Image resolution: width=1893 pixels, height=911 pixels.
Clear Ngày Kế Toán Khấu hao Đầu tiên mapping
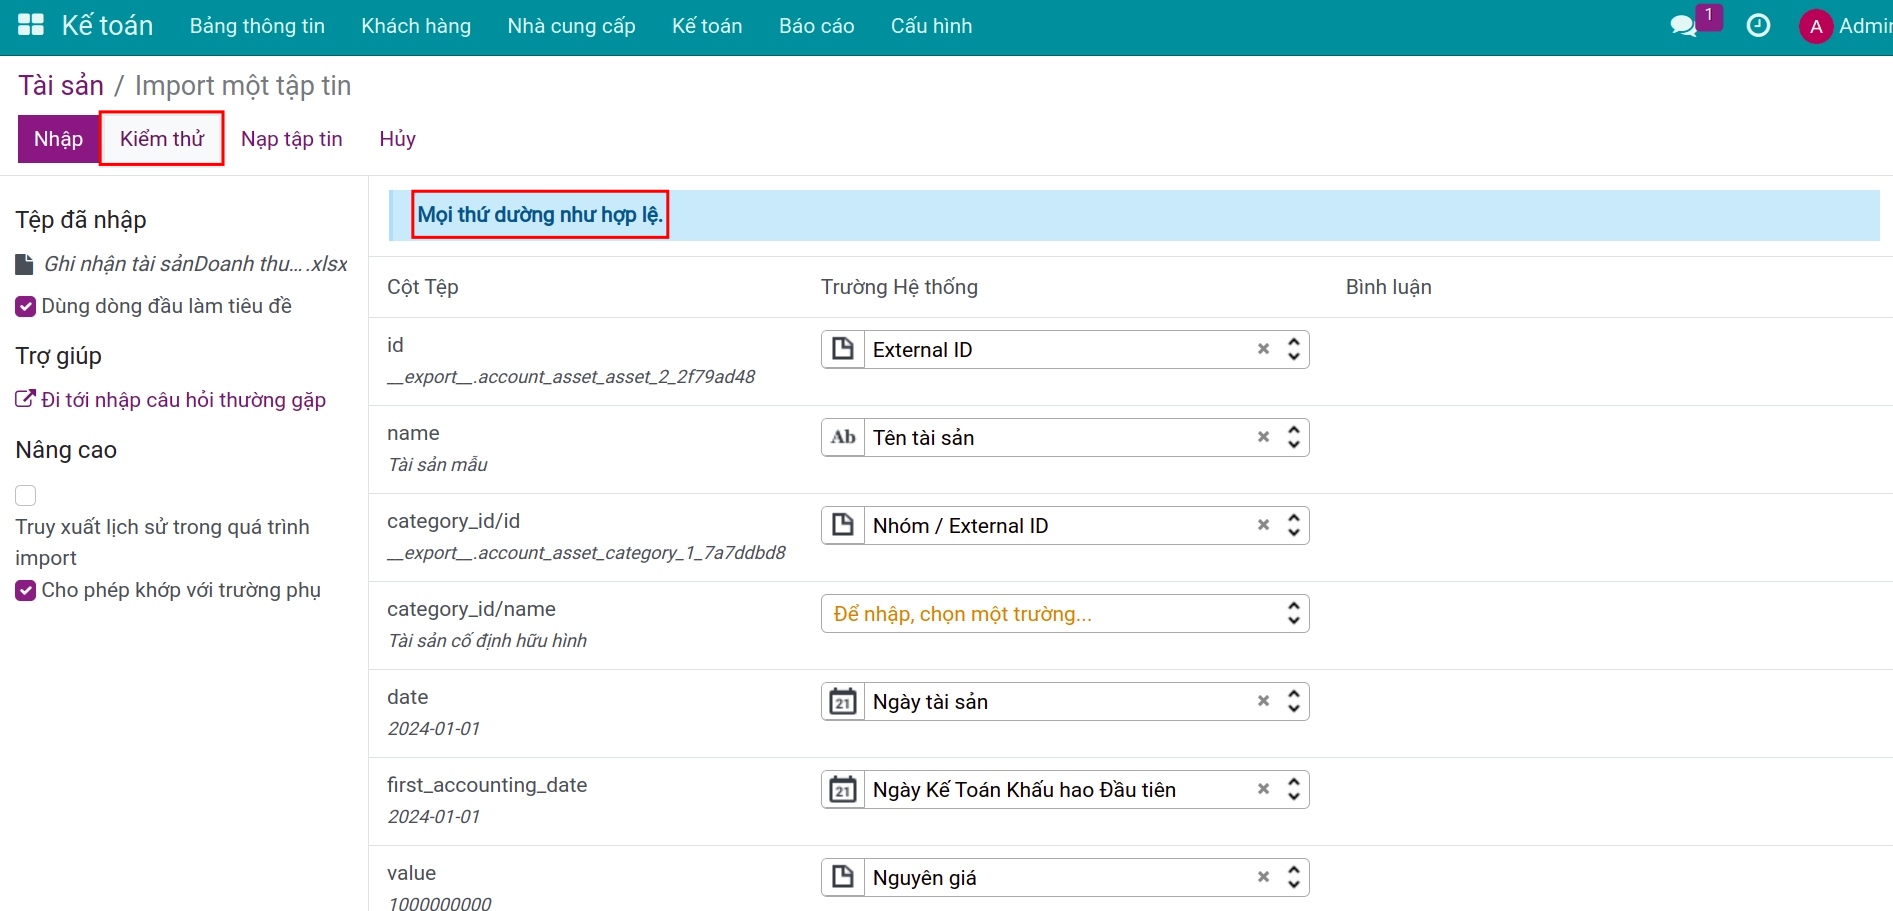pyautogui.click(x=1263, y=789)
